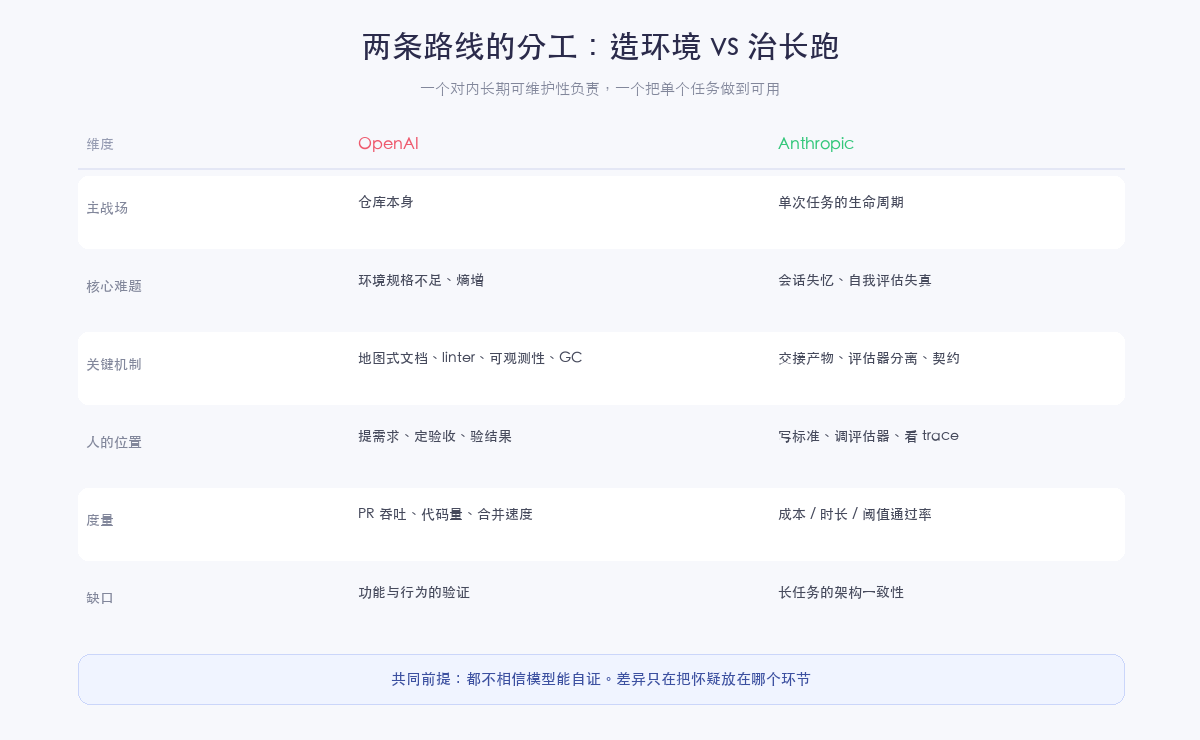
Task: Click the OpenAI column header
Action: 388,144
